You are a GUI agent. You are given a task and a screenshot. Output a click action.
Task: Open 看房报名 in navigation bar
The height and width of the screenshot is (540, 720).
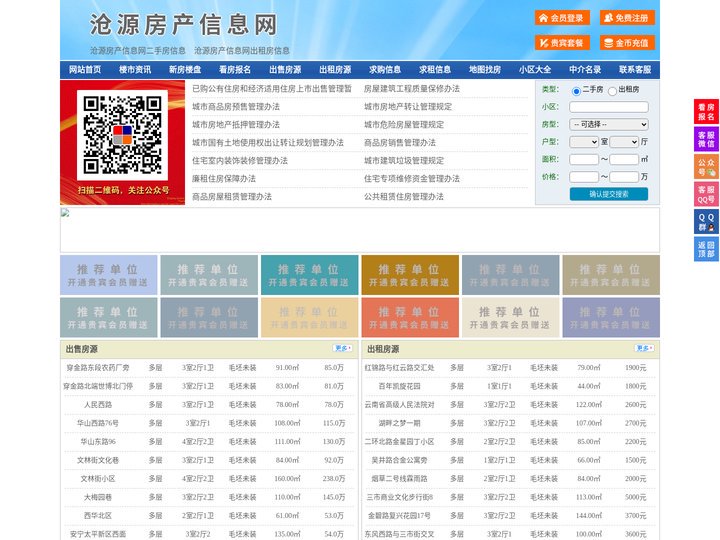pos(235,70)
